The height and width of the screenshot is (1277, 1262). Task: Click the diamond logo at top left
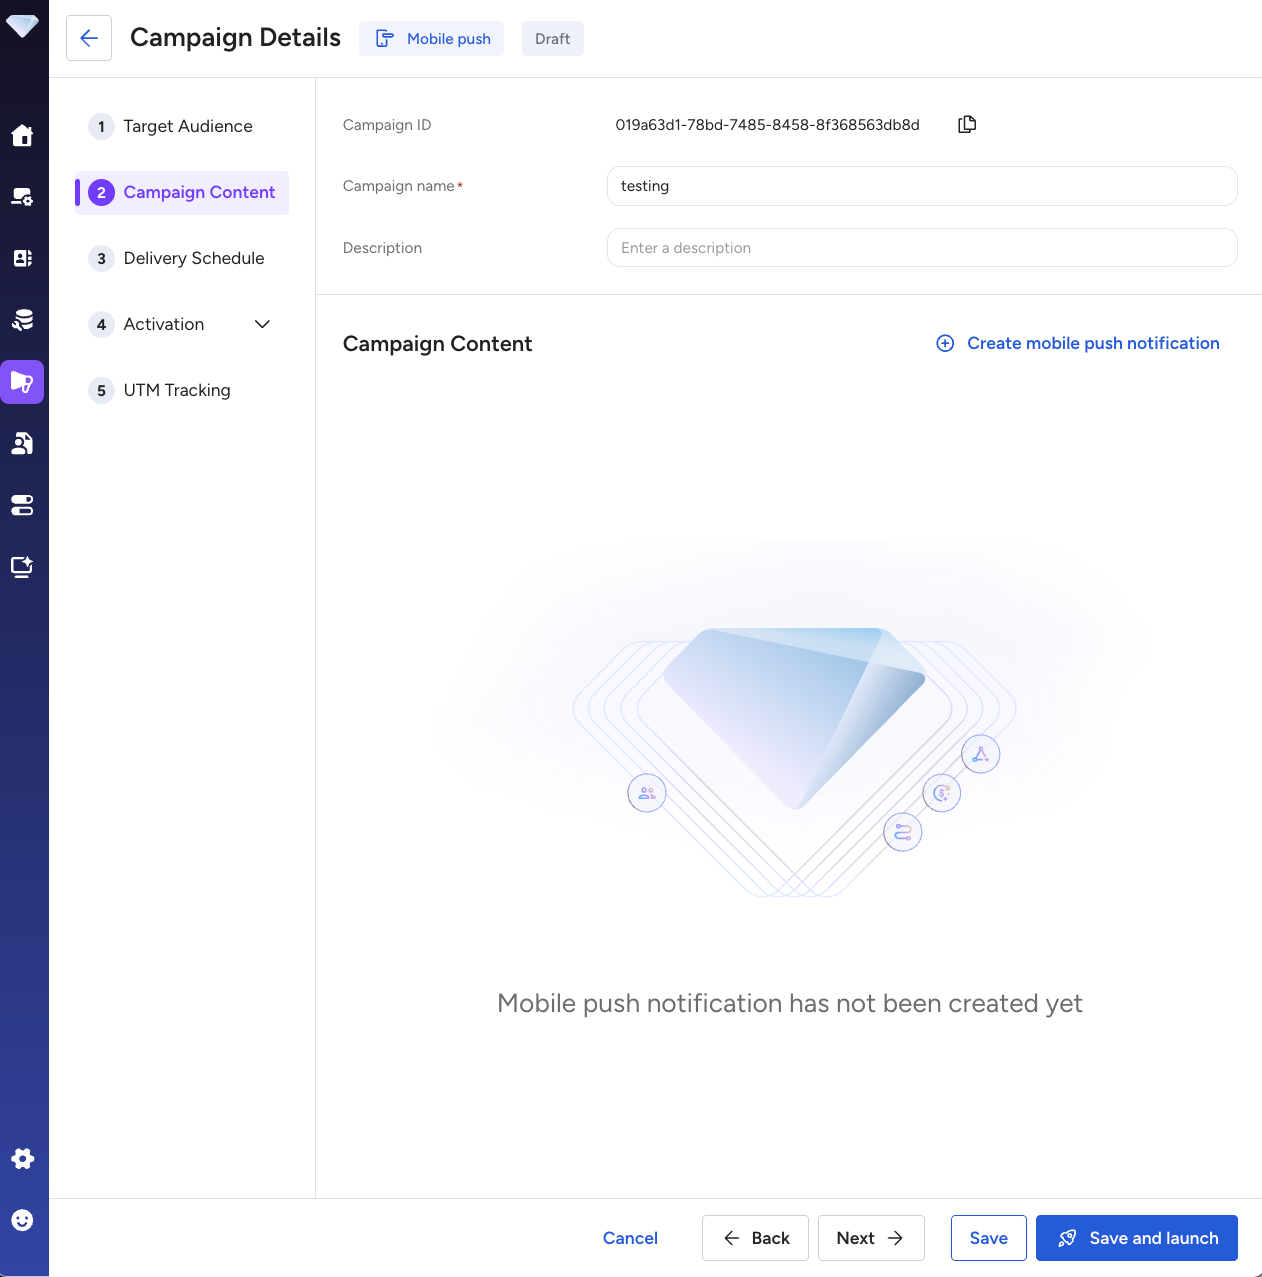point(22,26)
